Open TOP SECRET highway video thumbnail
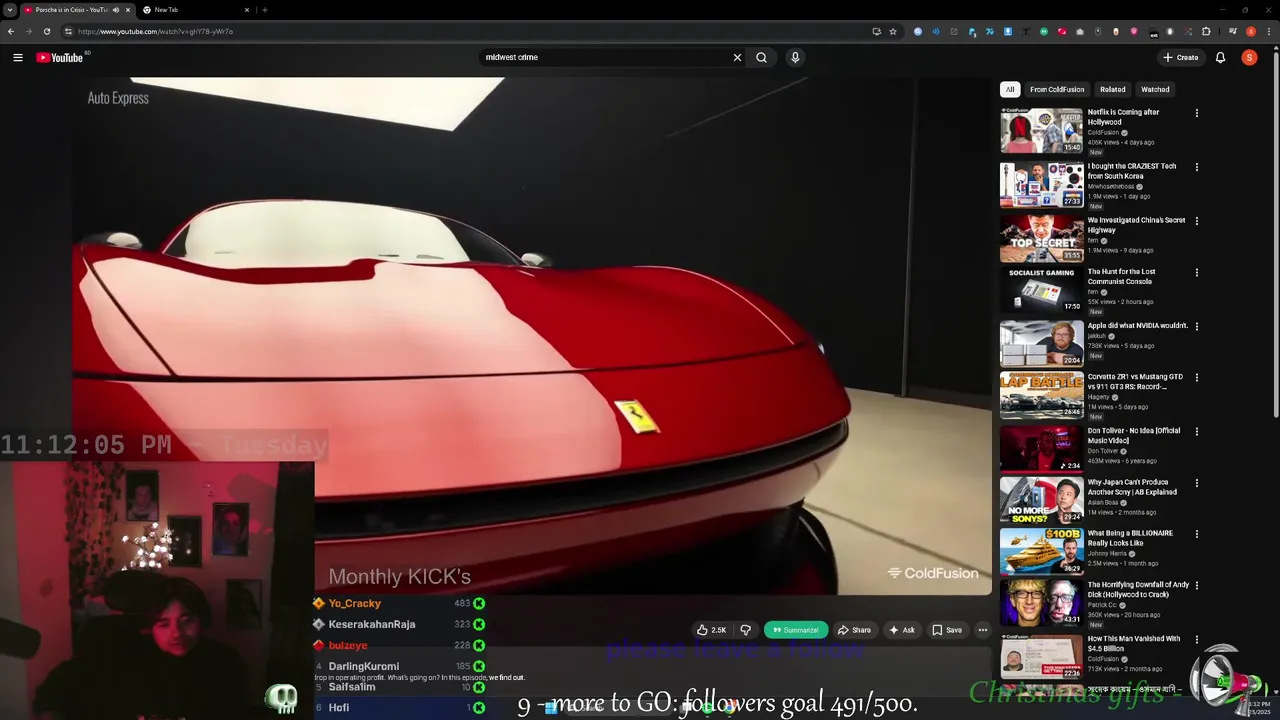1280x720 pixels. pos(1041,239)
